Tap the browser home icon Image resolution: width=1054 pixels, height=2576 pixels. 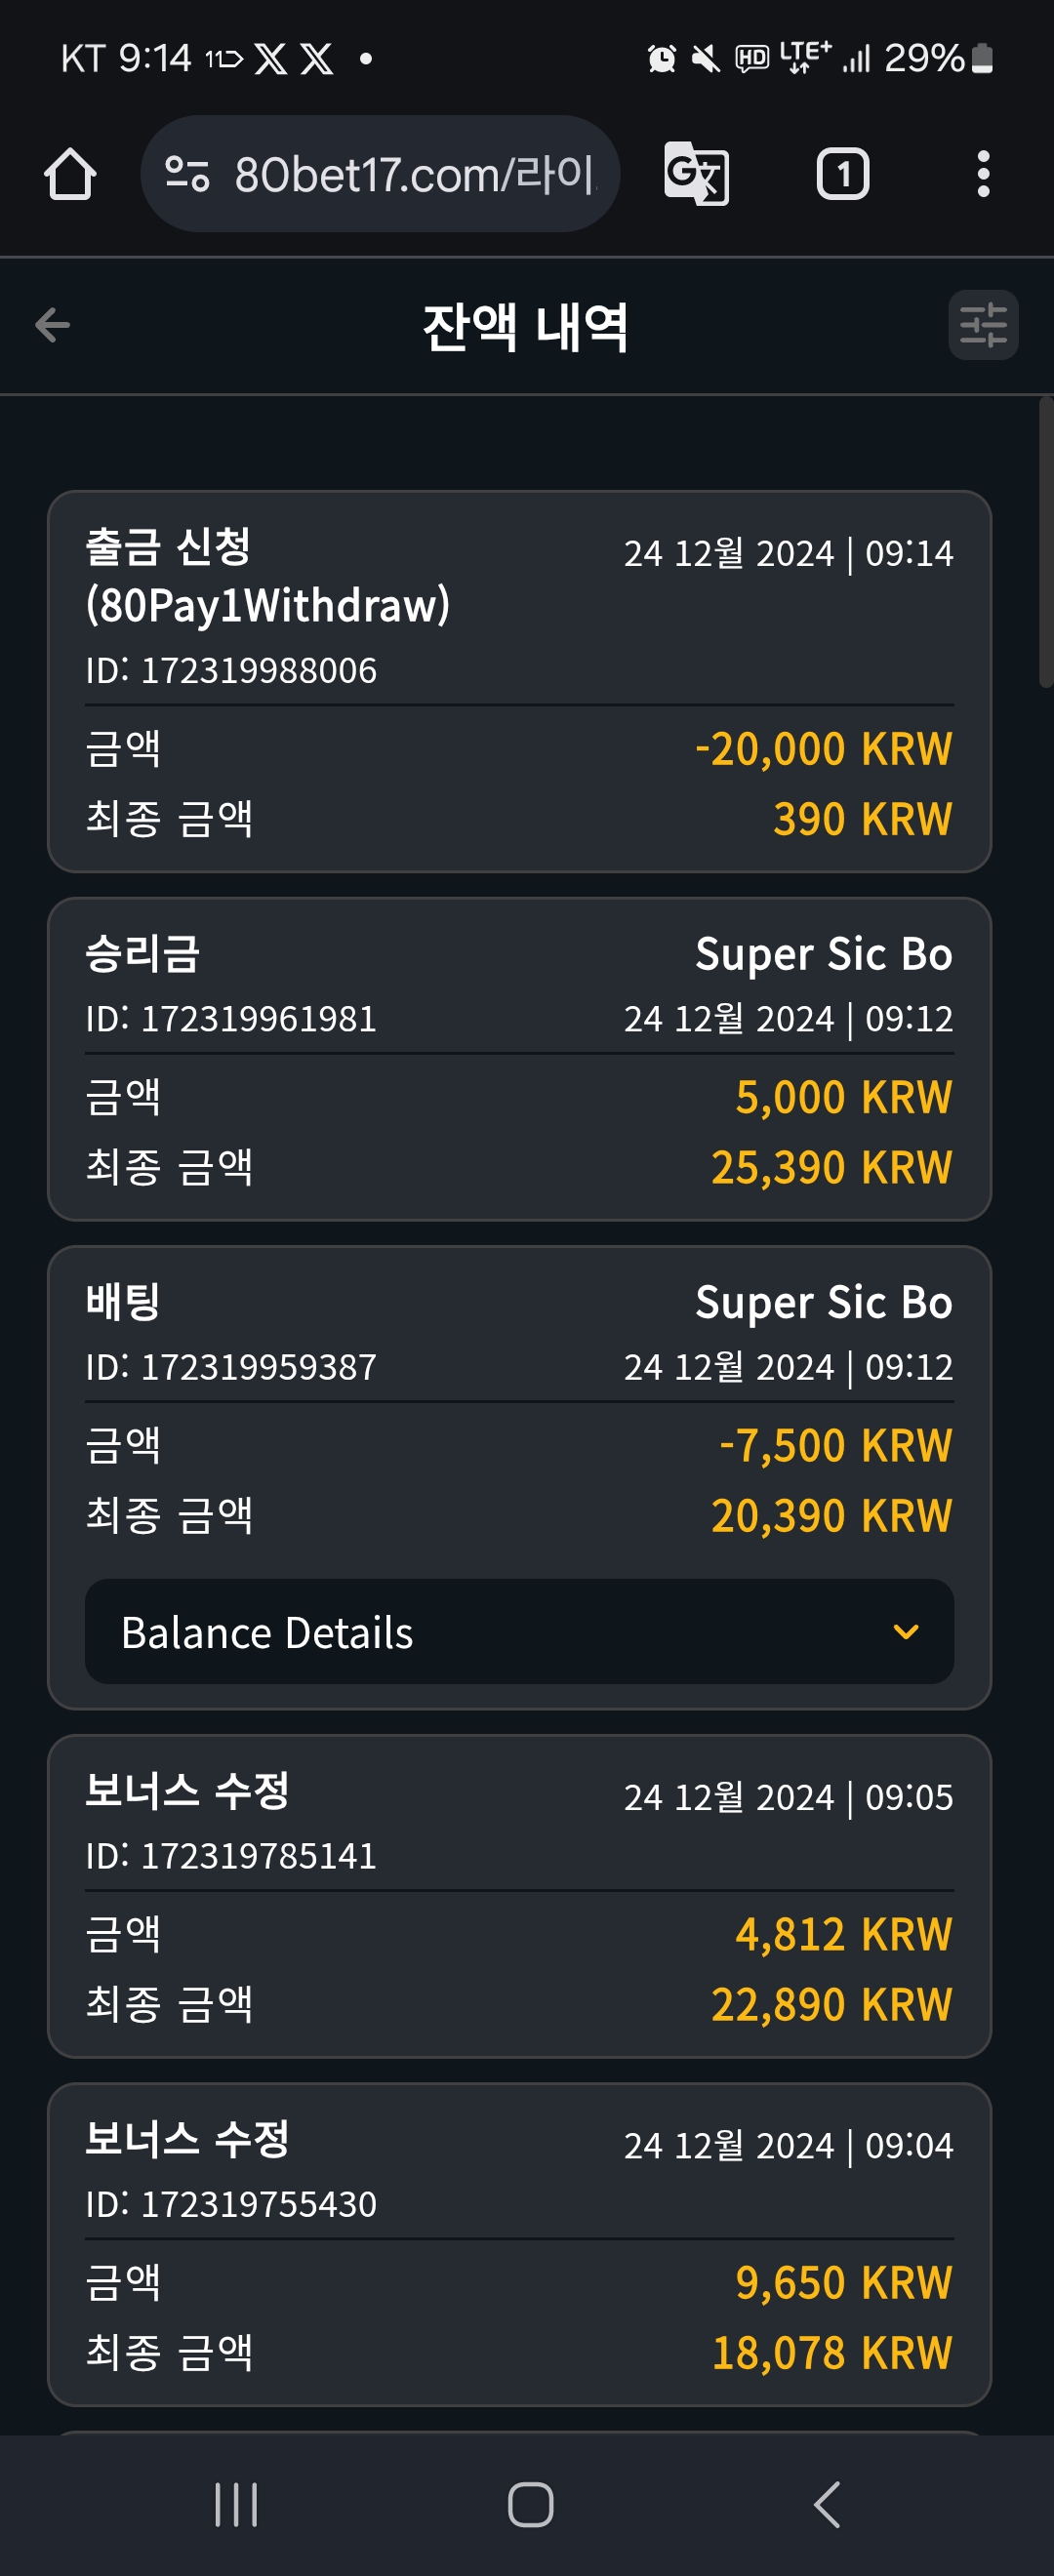pyautogui.click(x=70, y=174)
